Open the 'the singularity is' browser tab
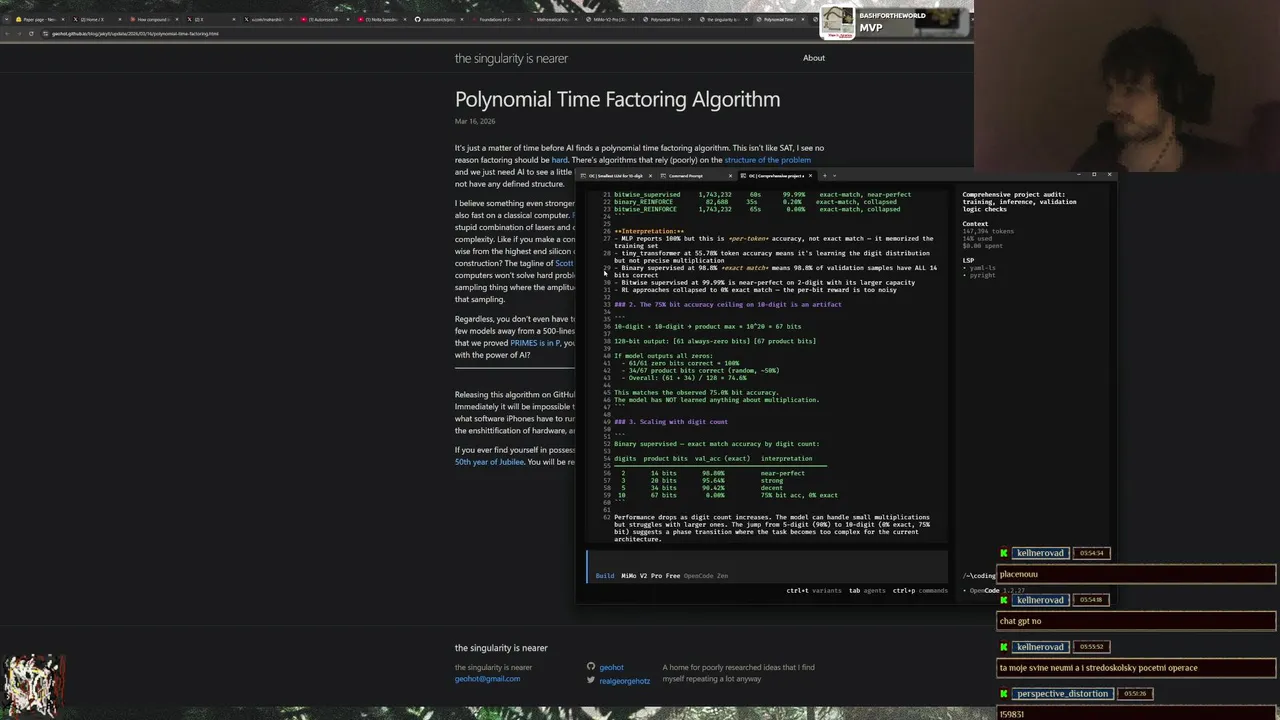 [x=722, y=19]
